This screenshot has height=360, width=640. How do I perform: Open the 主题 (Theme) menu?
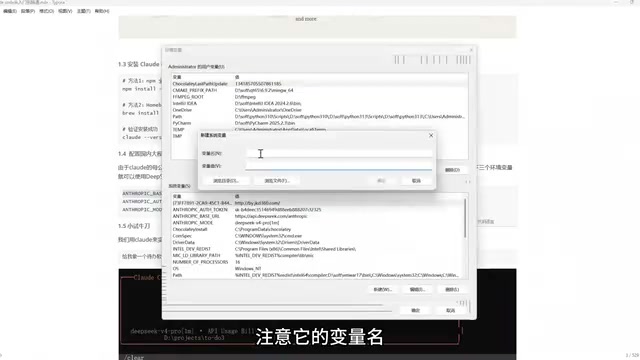pyautogui.click(x=83, y=11)
